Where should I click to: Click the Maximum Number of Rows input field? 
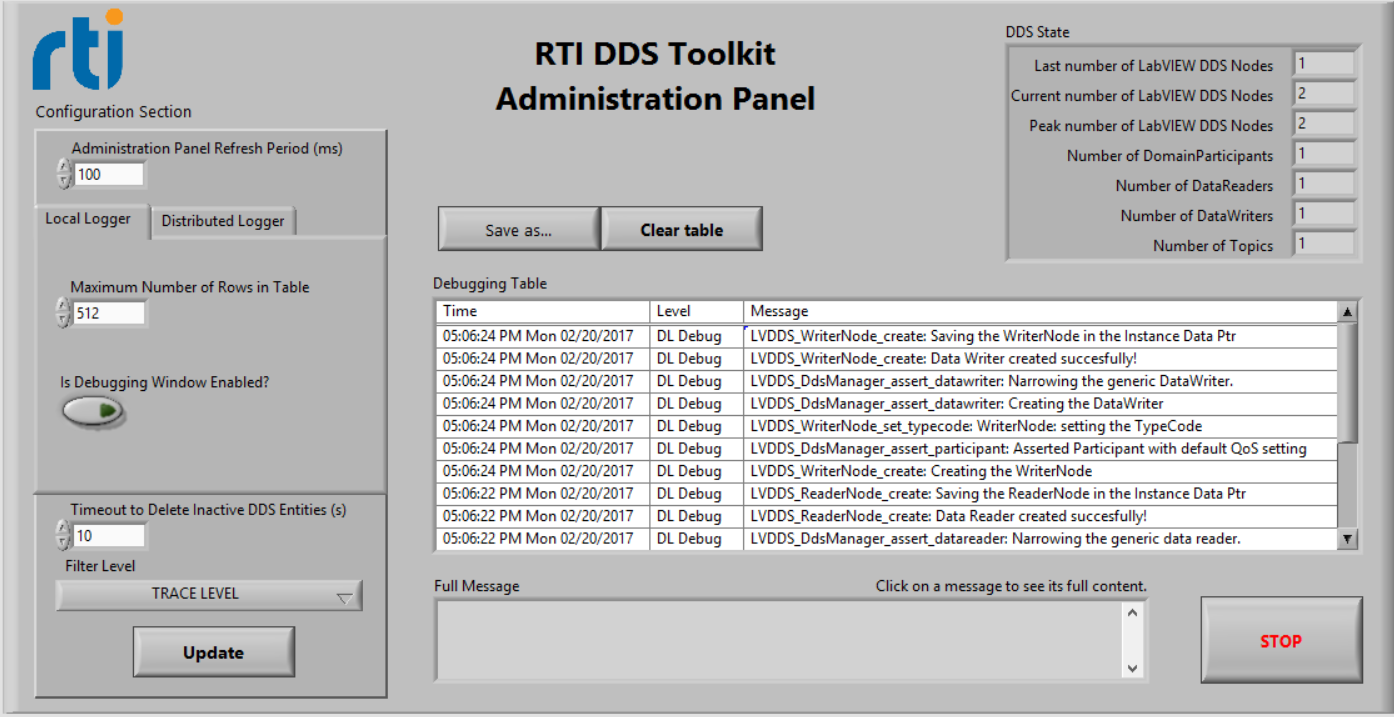110,313
